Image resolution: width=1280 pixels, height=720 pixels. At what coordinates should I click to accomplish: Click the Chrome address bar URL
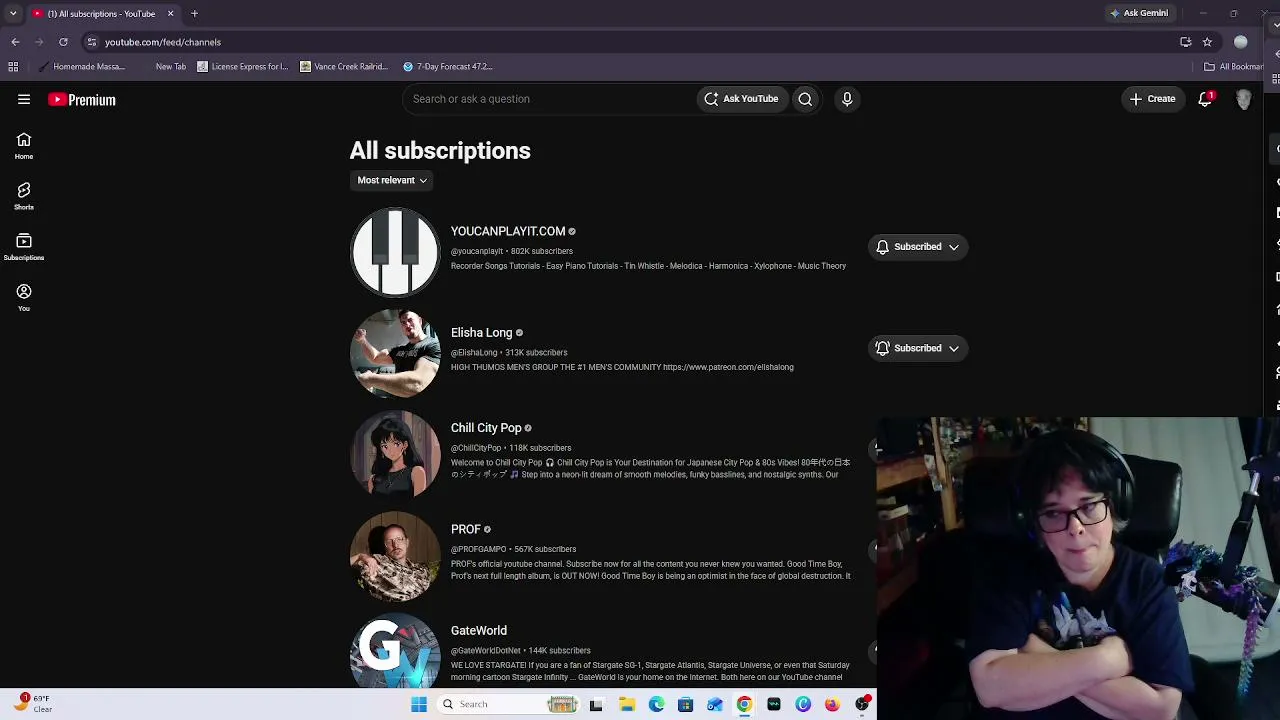(163, 42)
